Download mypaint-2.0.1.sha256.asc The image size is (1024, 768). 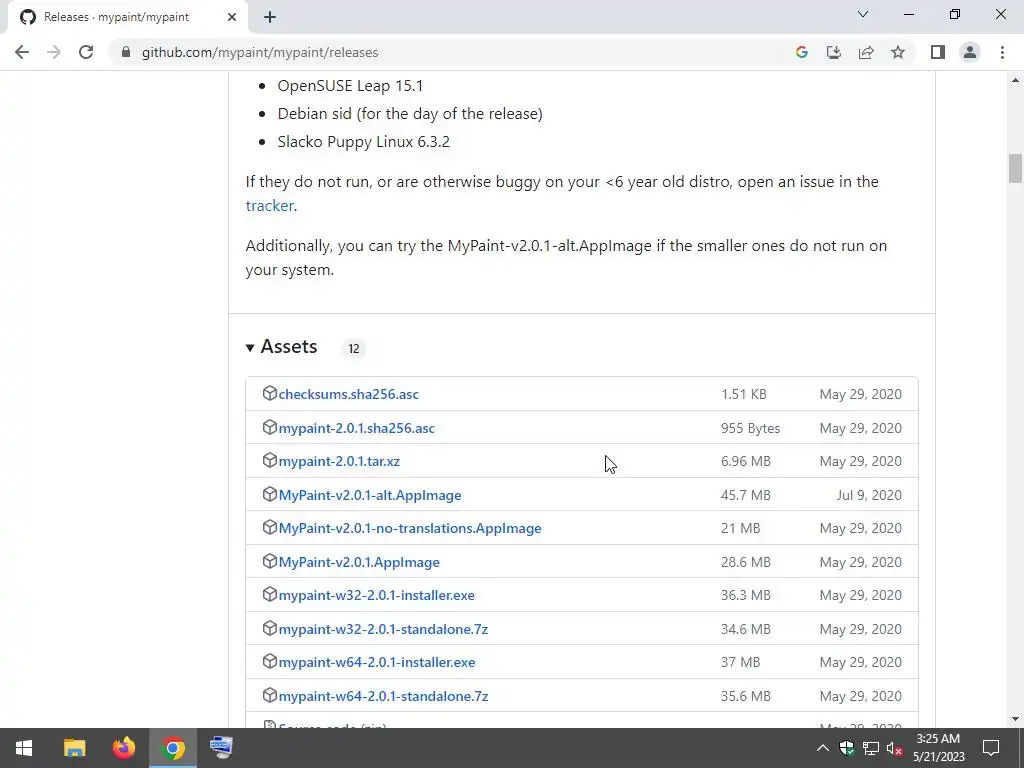pos(357,428)
